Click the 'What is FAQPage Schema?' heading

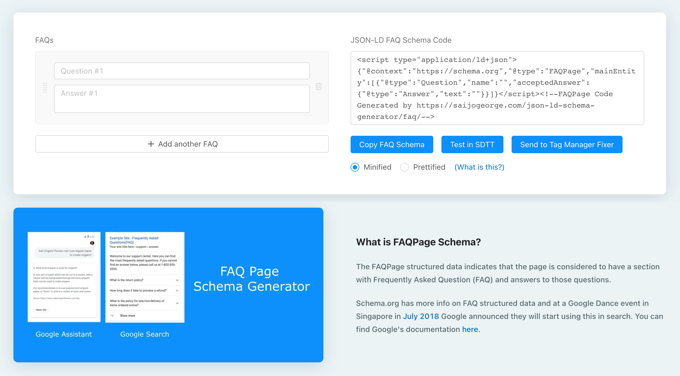[418, 242]
